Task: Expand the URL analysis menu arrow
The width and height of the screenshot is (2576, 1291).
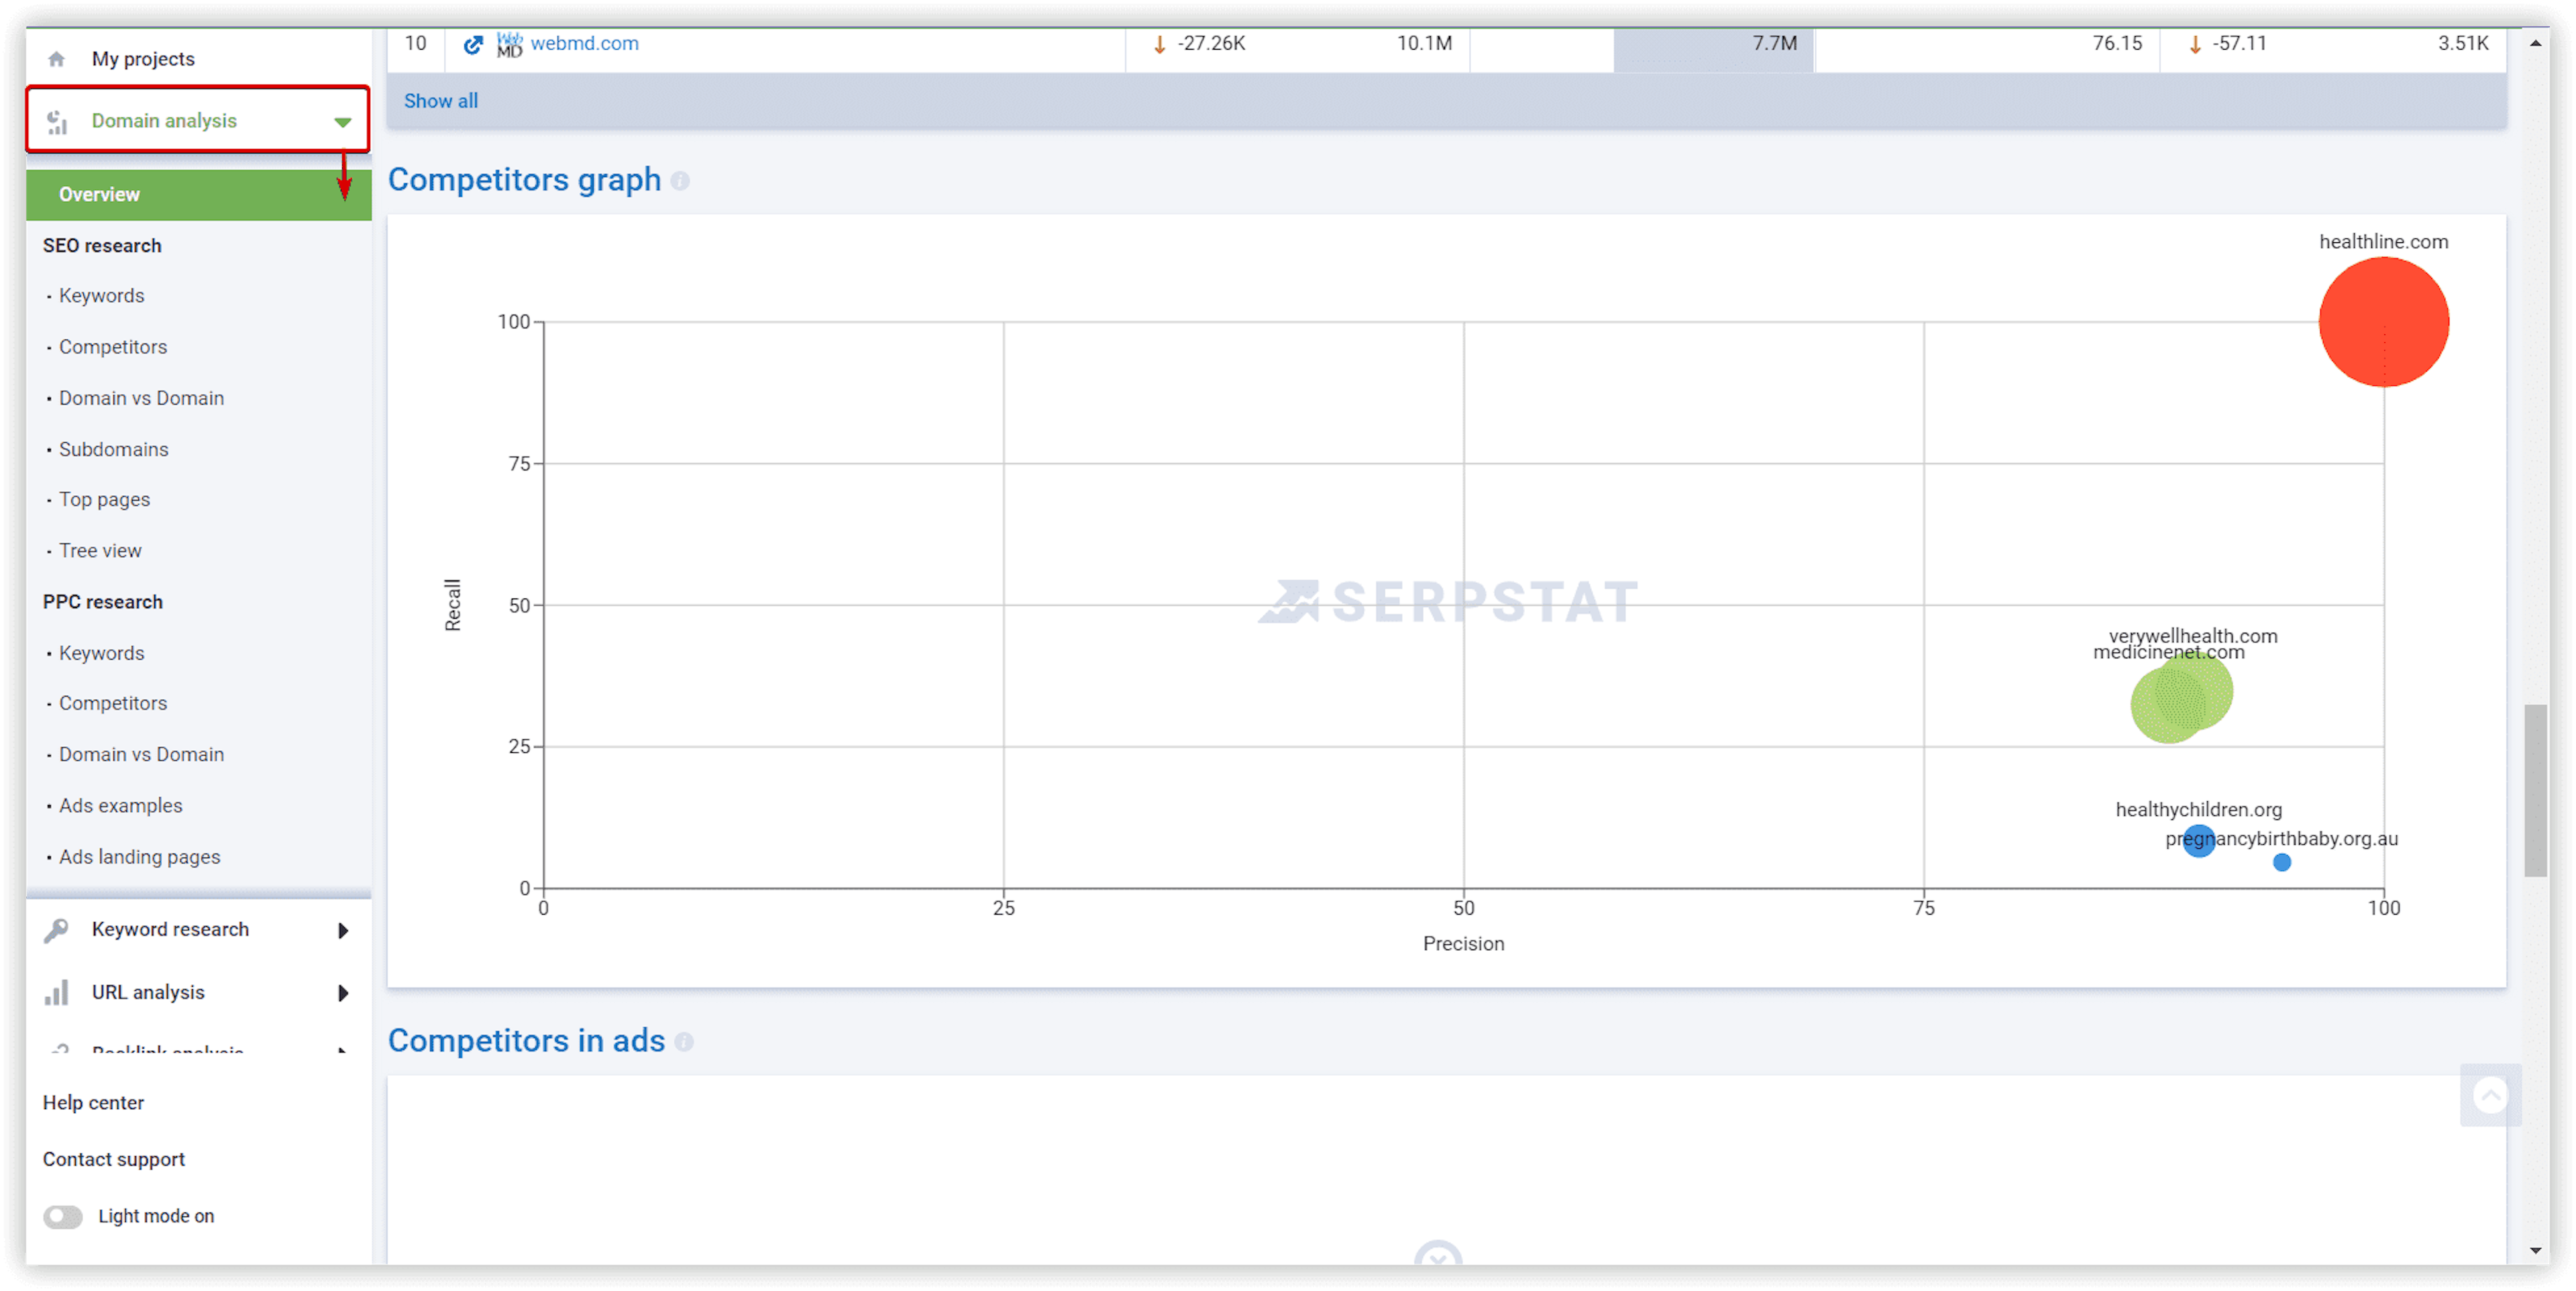Action: coord(344,991)
